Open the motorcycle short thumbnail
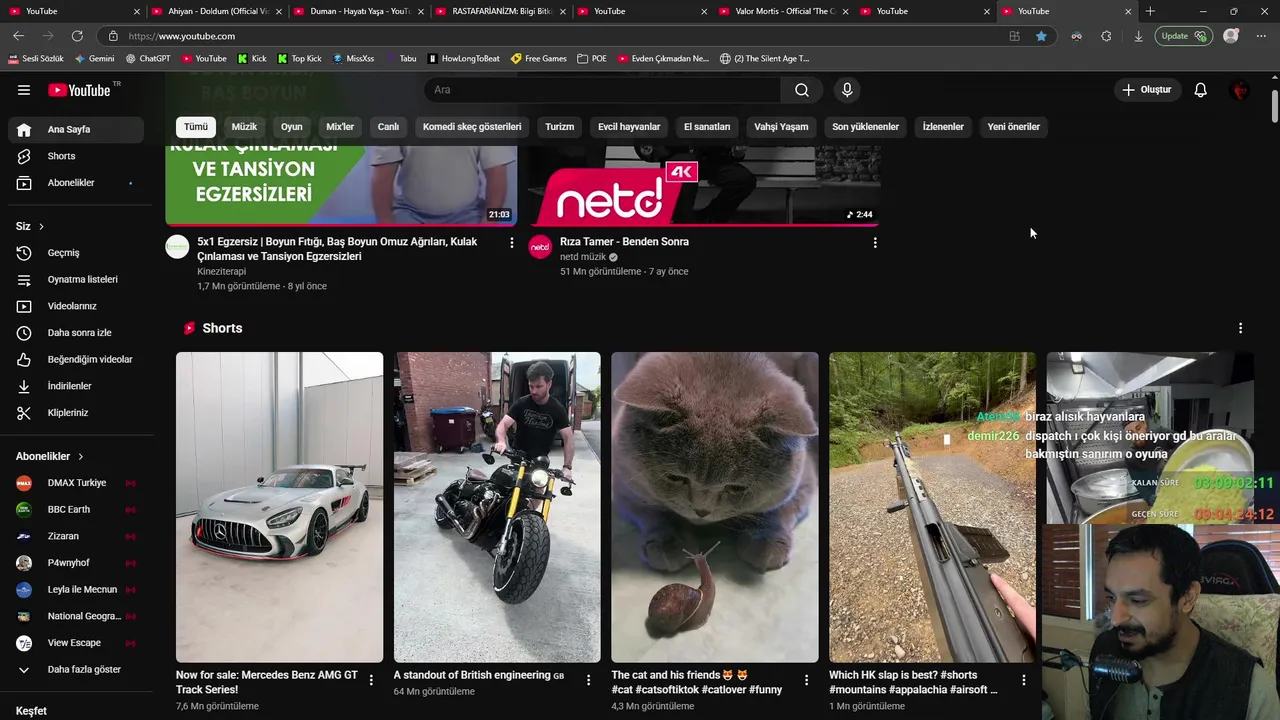Image resolution: width=1280 pixels, height=720 pixels. pos(497,507)
